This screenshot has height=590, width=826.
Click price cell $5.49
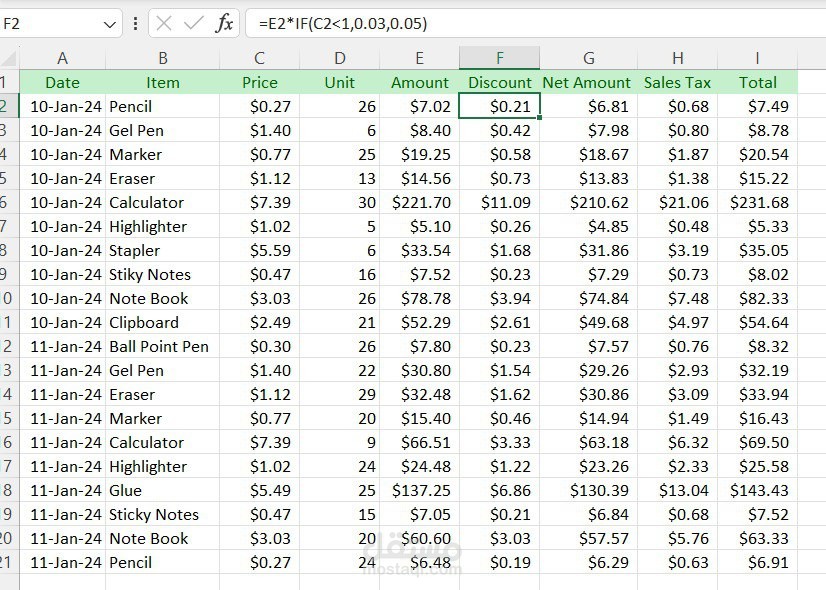tap(259, 490)
